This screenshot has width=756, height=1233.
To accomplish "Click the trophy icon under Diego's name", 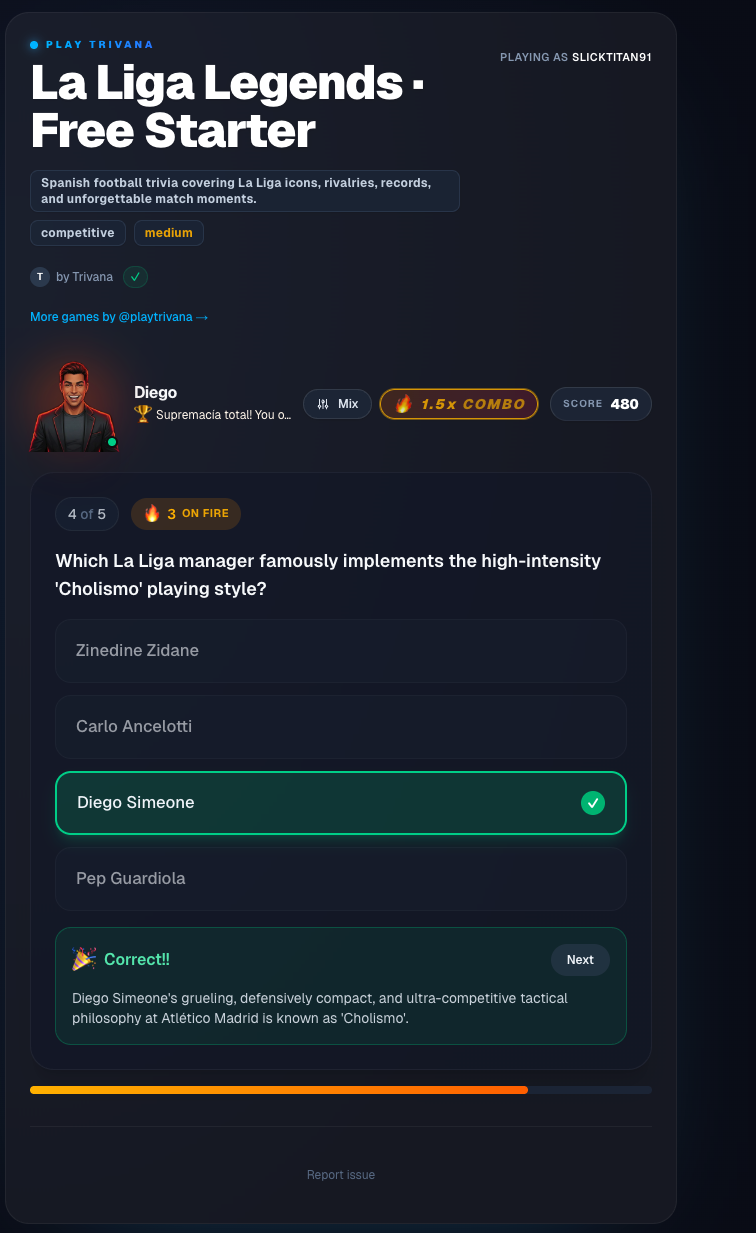I will pos(142,413).
